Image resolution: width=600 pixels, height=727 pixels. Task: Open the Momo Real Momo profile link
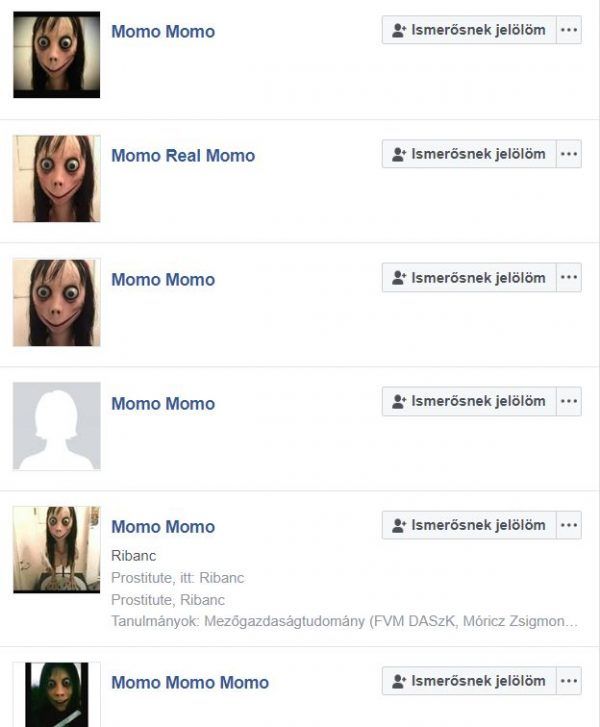click(x=183, y=155)
